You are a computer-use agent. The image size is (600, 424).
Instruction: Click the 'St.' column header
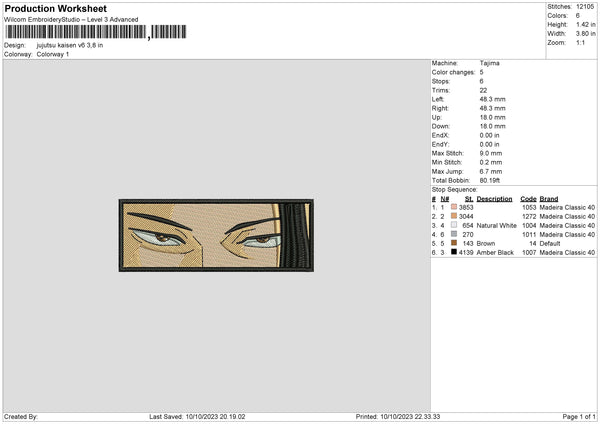pyautogui.click(x=469, y=199)
